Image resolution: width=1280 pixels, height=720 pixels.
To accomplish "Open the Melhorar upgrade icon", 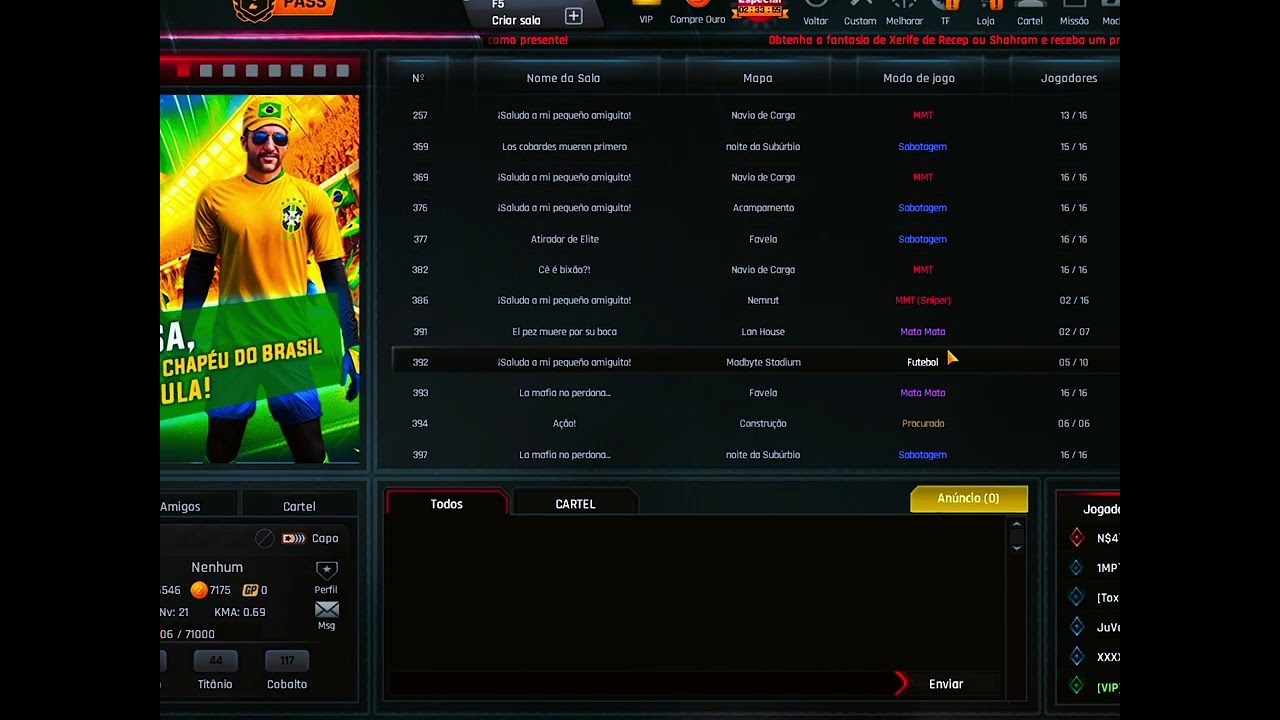I will pyautogui.click(x=904, y=5).
